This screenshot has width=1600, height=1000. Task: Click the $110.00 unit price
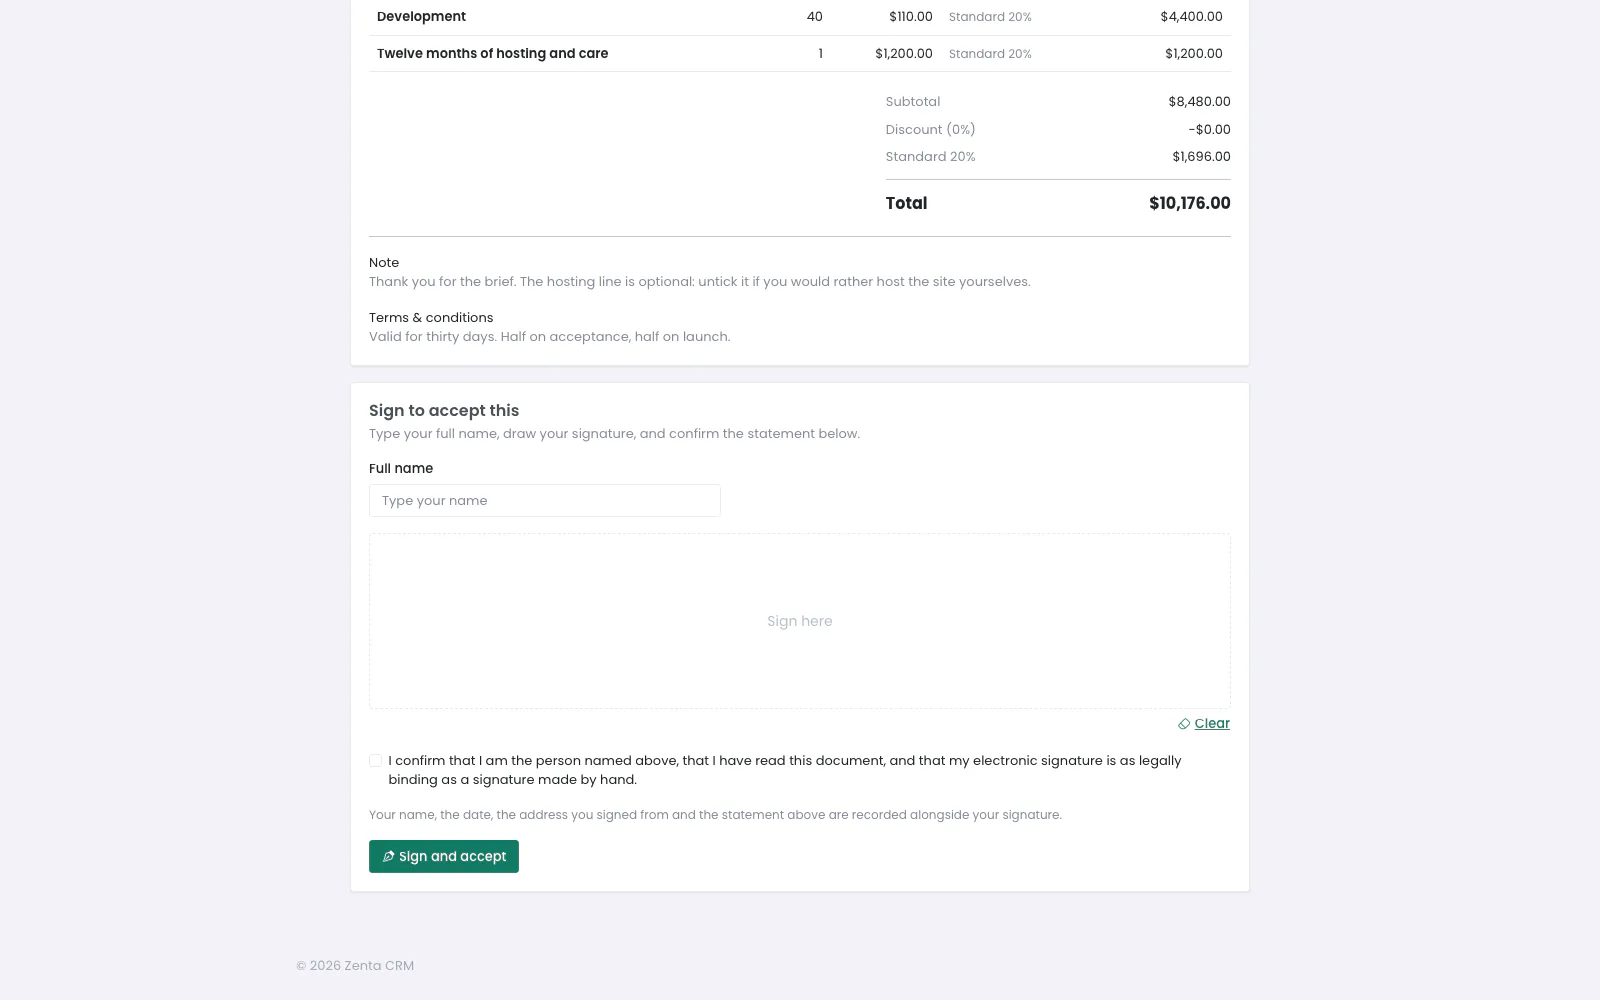pyautogui.click(x=910, y=17)
